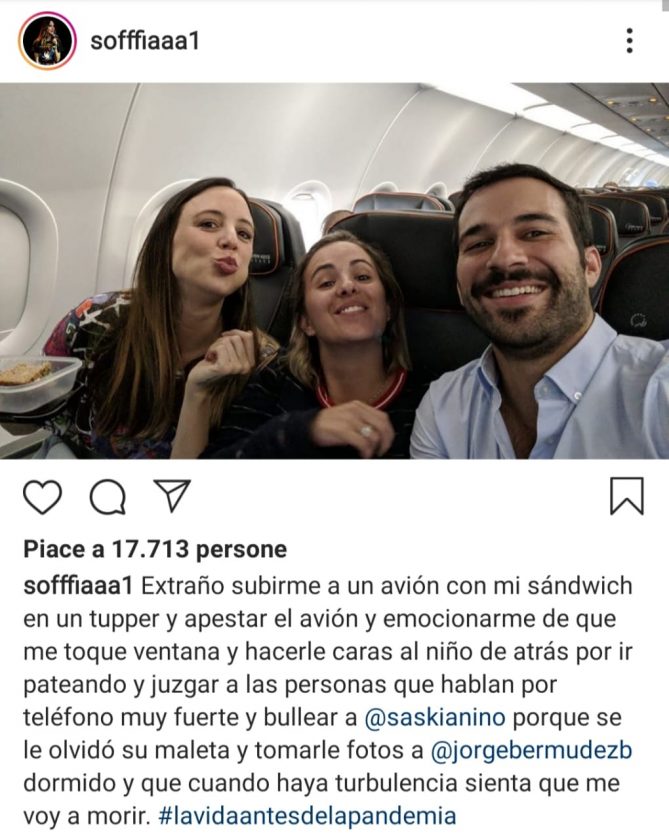Show who liked: Piace a 17.713 persone
The height and width of the screenshot is (840, 669).
tap(155, 550)
